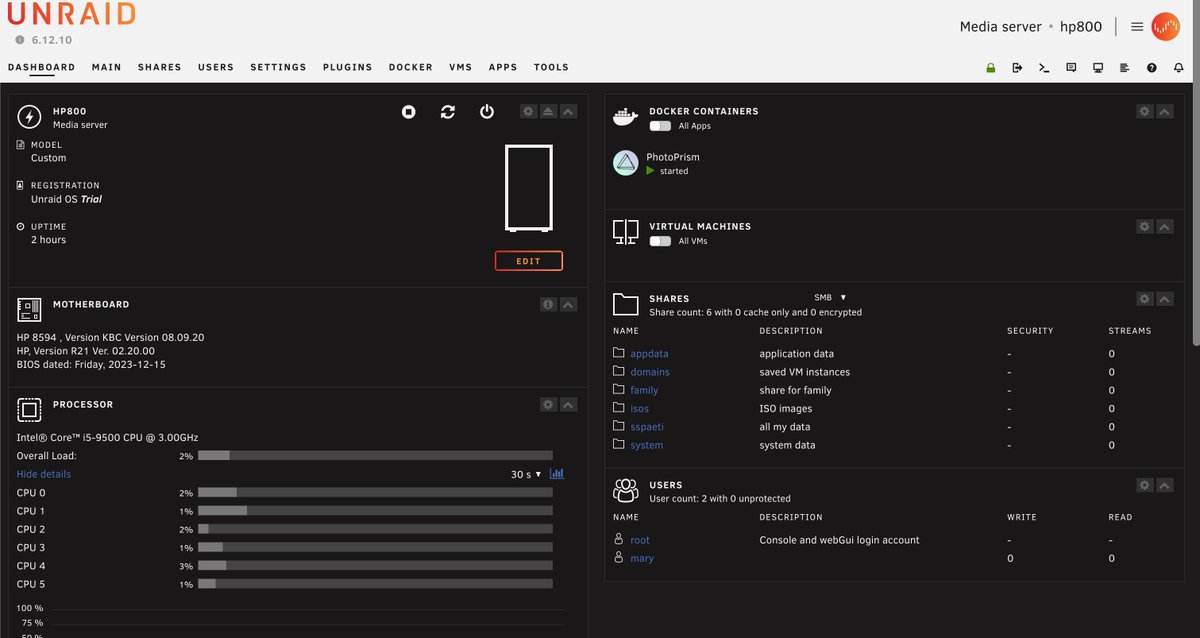The height and width of the screenshot is (638, 1200).
Task: Click the PhotoPrism container logo
Action: coord(625,161)
